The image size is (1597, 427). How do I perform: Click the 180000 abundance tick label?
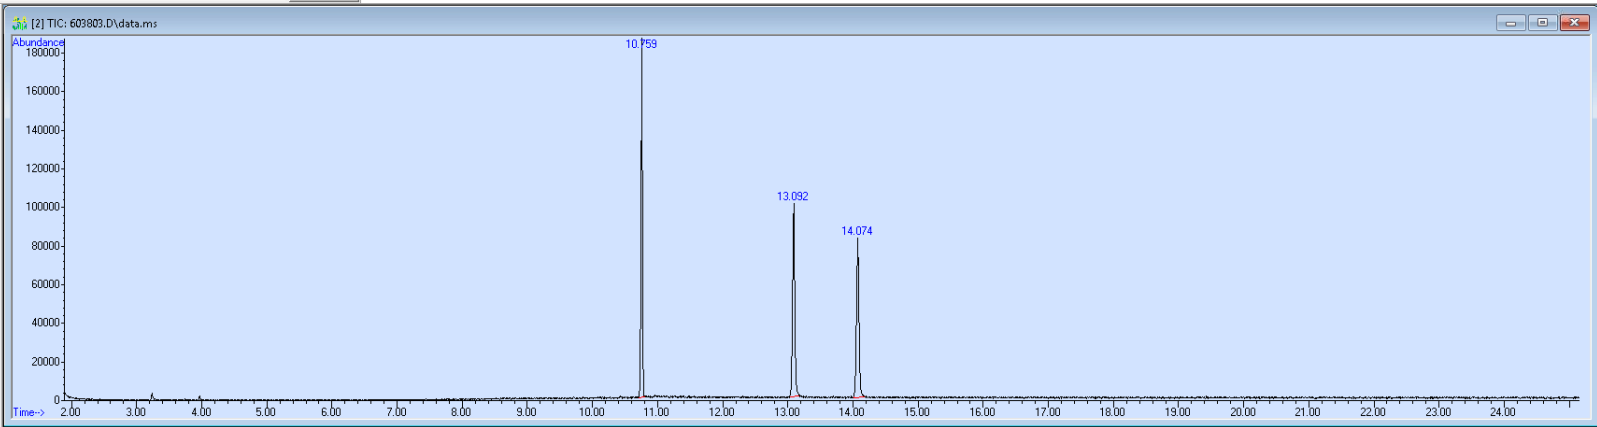click(x=42, y=52)
